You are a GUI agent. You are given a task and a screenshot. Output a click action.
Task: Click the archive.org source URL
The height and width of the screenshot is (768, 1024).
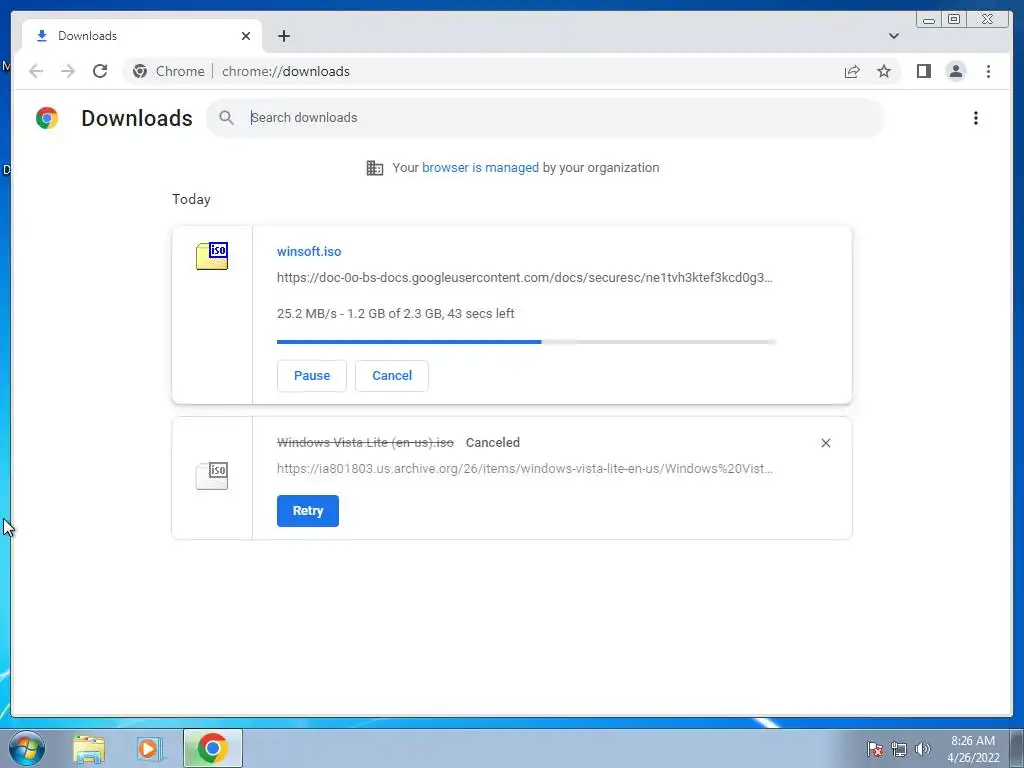[524, 468]
